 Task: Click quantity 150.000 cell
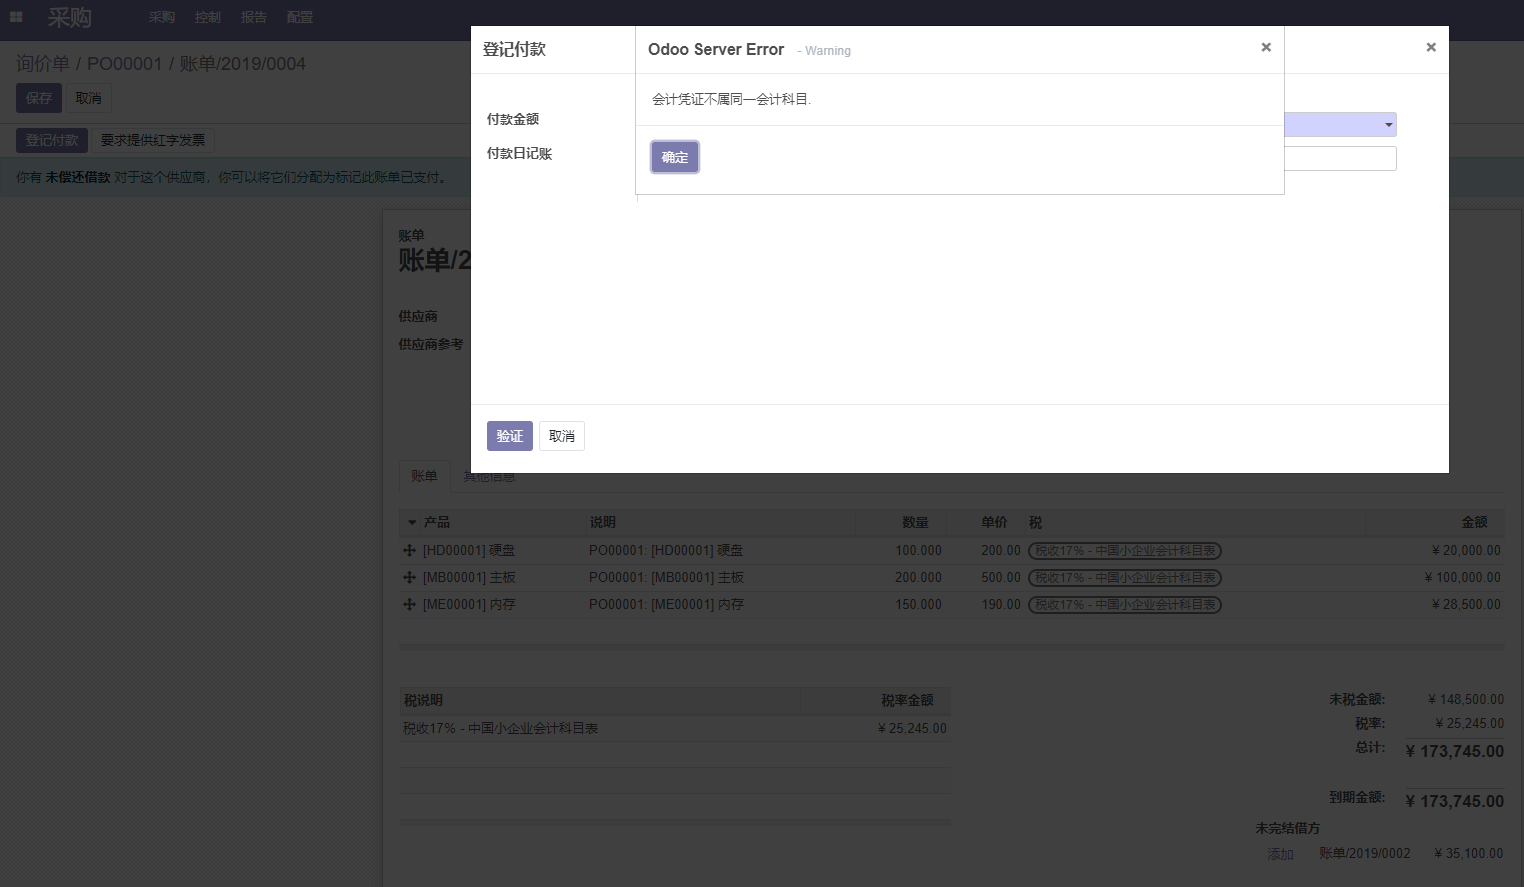(918, 604)
